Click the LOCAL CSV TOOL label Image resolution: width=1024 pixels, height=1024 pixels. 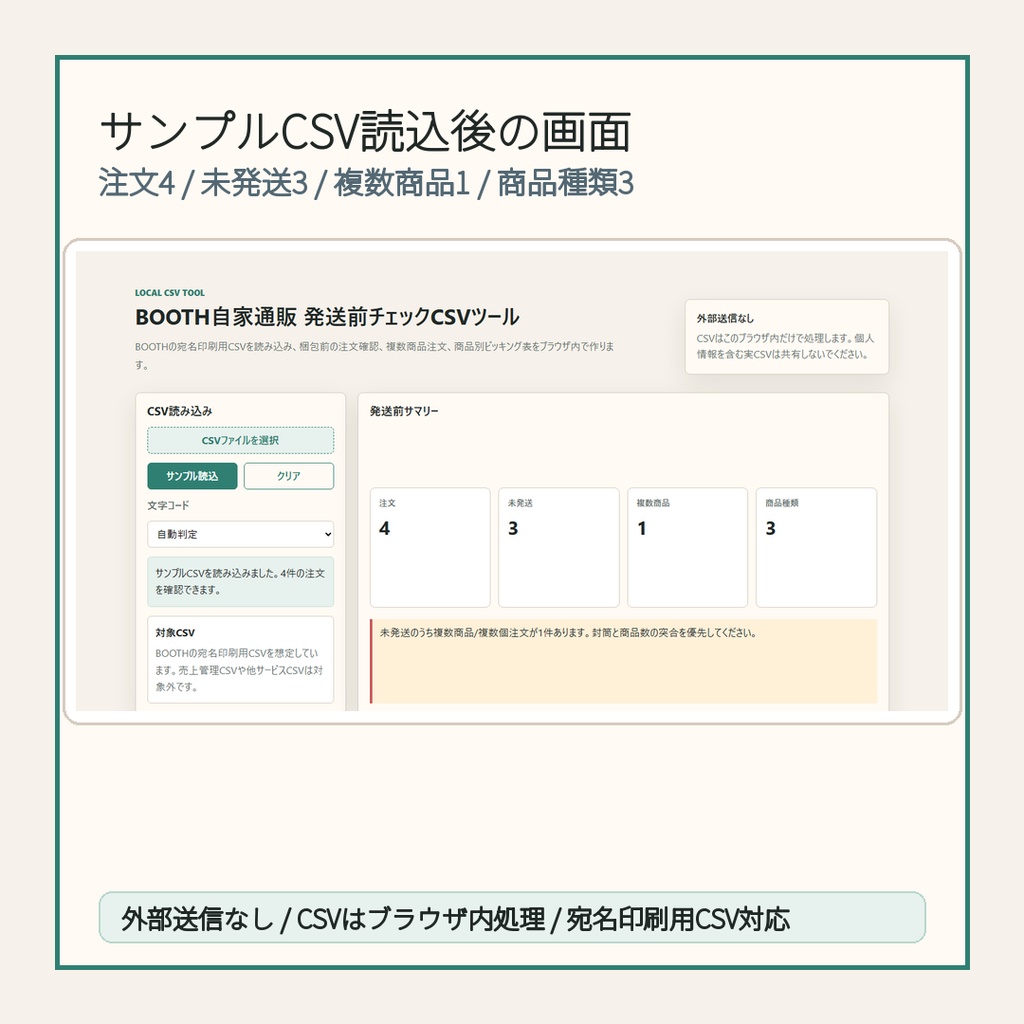[x=170, y=293]
